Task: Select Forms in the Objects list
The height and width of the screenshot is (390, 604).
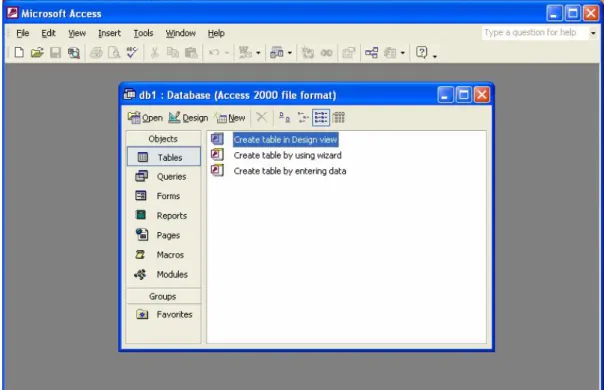Action: (x=164, y=196)
